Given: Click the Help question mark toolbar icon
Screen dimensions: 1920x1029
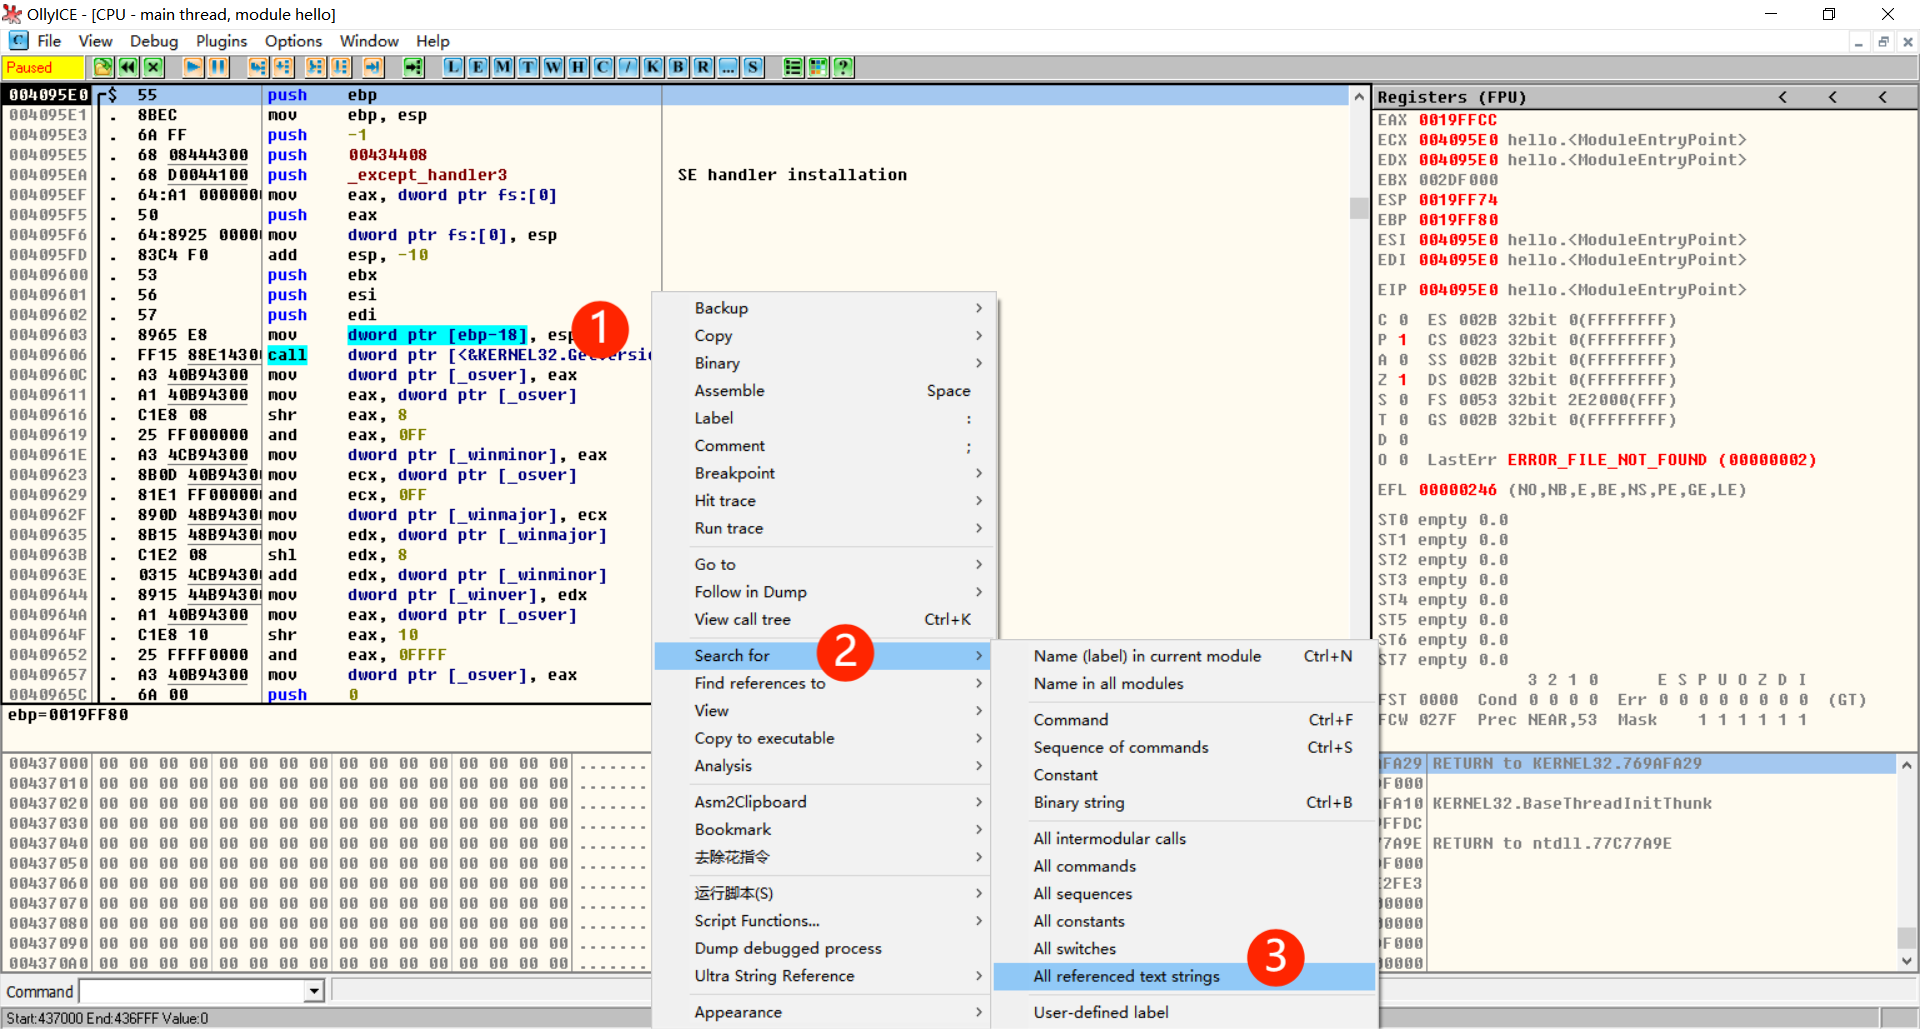Looking at the screenshot, I should pos(843,67).
